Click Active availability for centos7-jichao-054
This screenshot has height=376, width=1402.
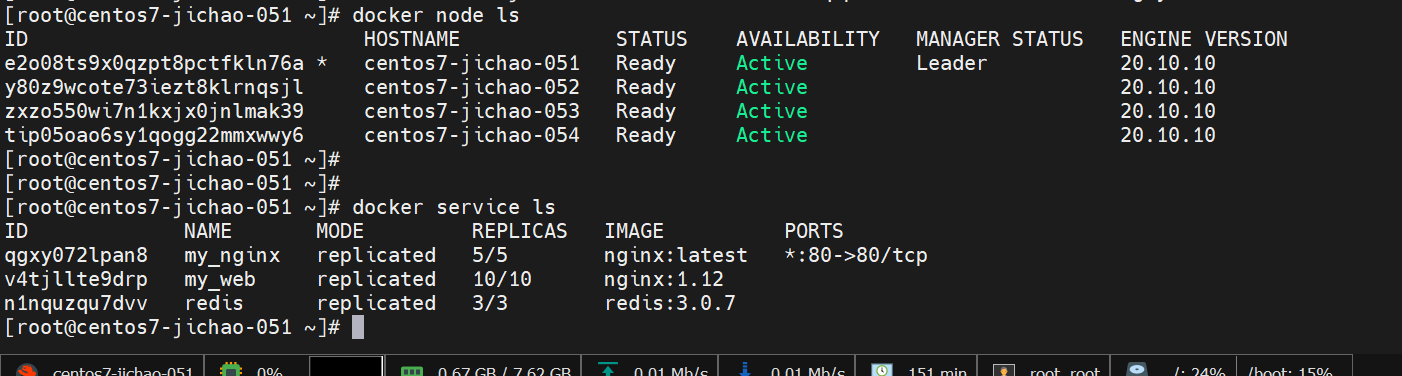click(772, 136)
